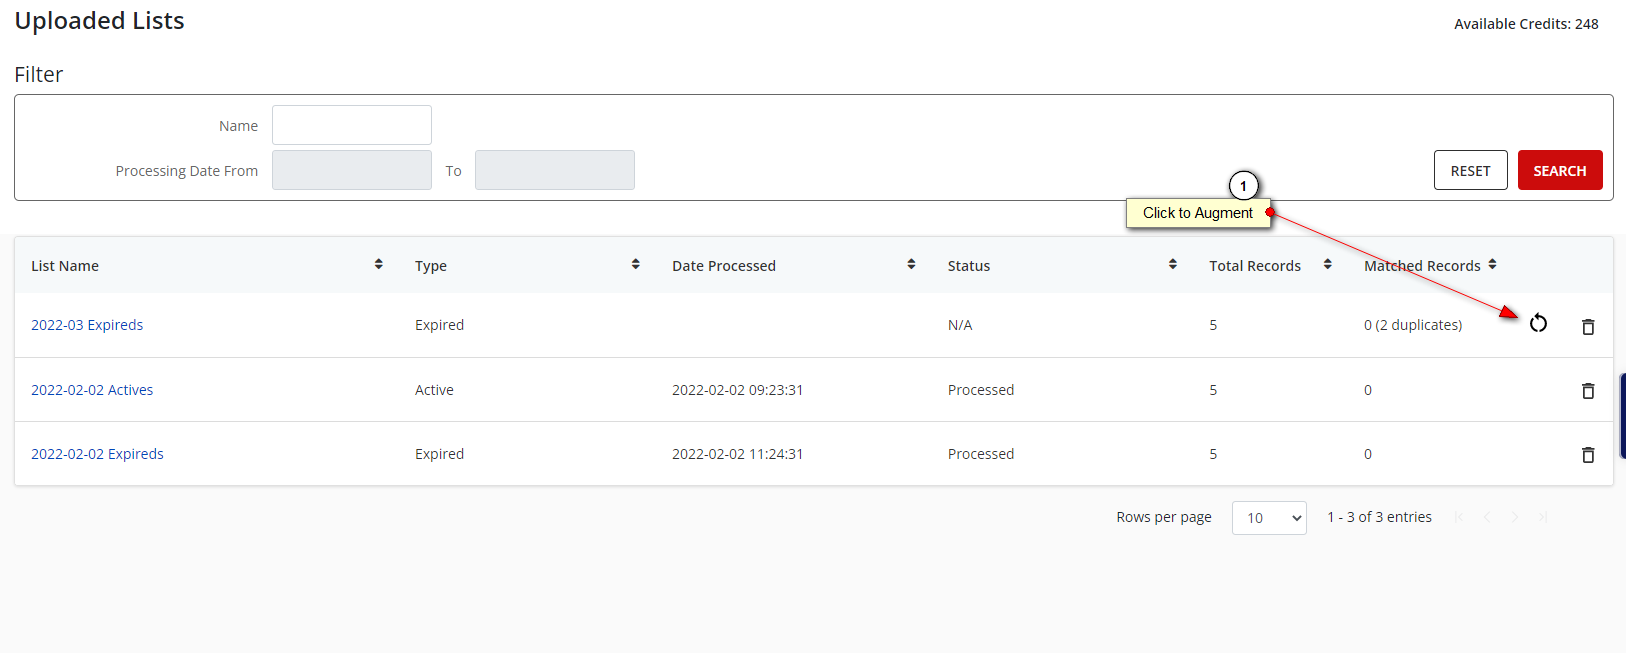Screen dimensions: 1626x653
Task: Sort by Status column arrows
Action: [x=1173, y=264]
